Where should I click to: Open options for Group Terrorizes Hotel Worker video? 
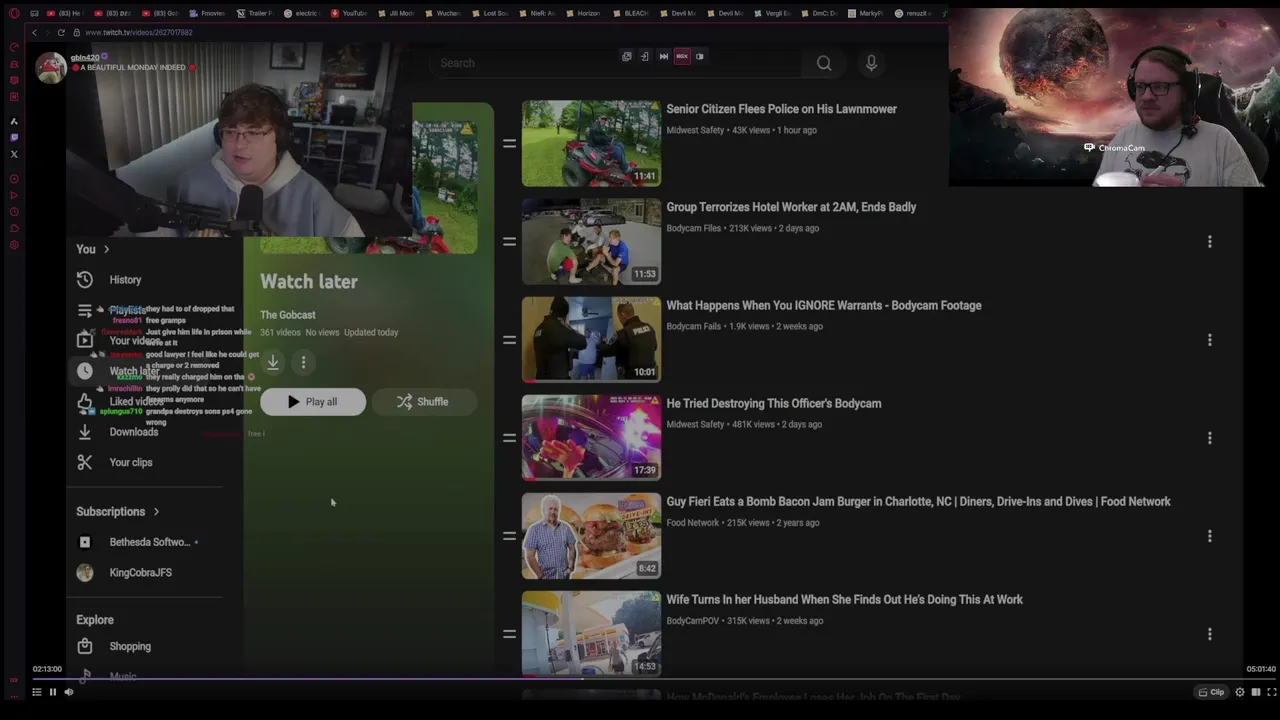click(x=1209, y=242)
